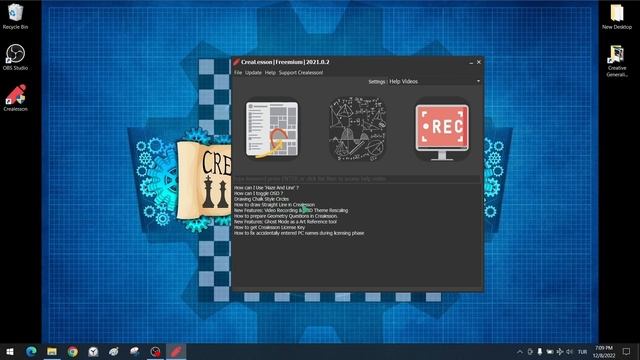
Task: Open the clock showing 7:09 PM
Action: (x=604, y=351)
